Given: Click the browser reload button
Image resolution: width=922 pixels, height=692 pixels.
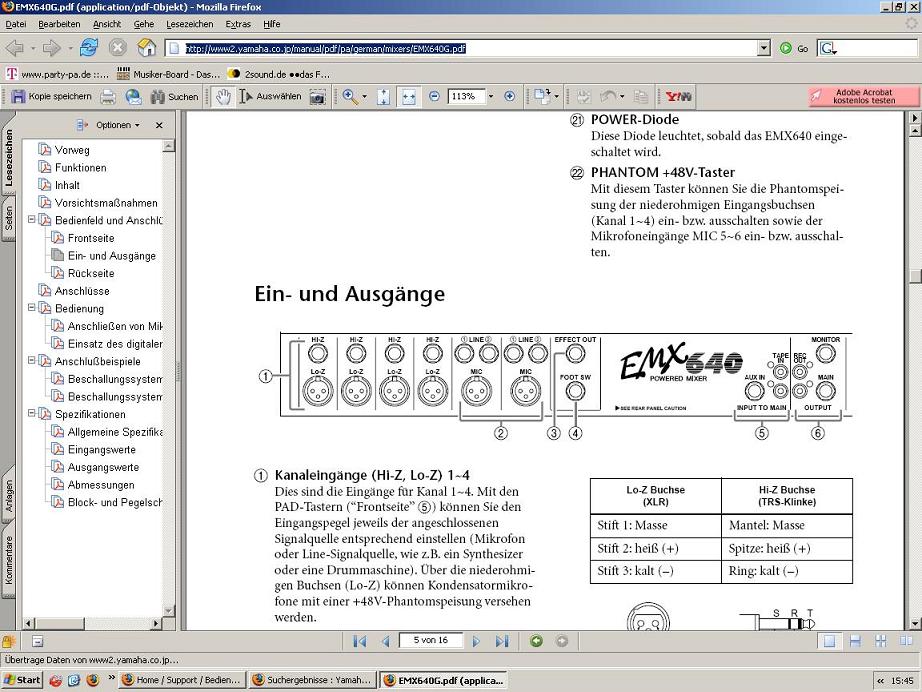Looking at the screenshot, I should [x=89, y=48].
